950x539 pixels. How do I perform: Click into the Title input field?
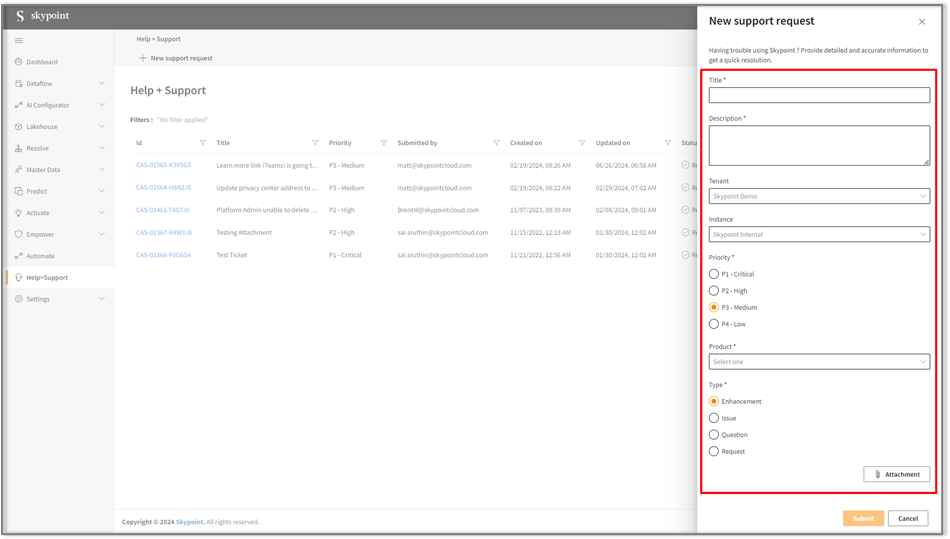point(819,96)
